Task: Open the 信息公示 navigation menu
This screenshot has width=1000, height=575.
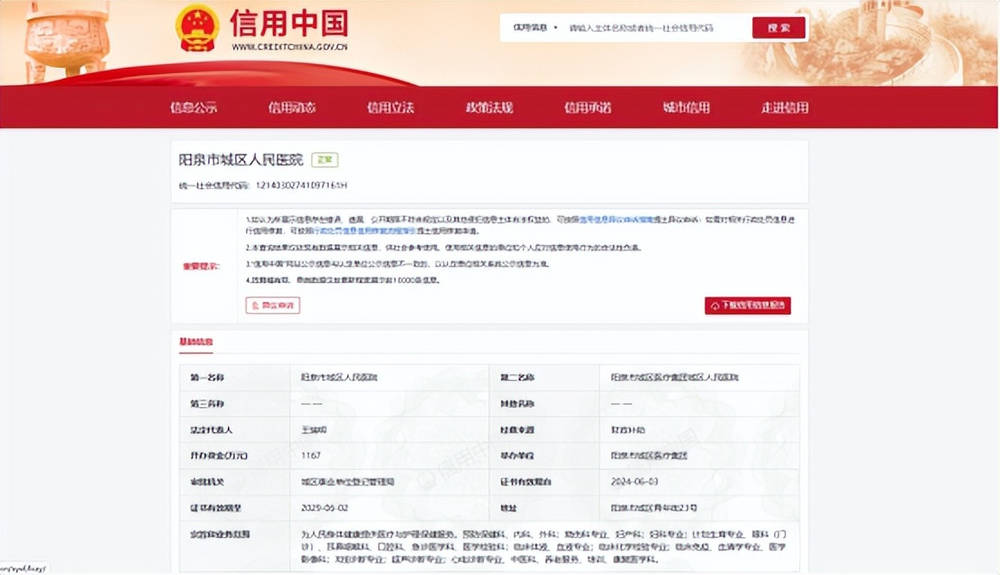Action: click(x=193, y=108)
